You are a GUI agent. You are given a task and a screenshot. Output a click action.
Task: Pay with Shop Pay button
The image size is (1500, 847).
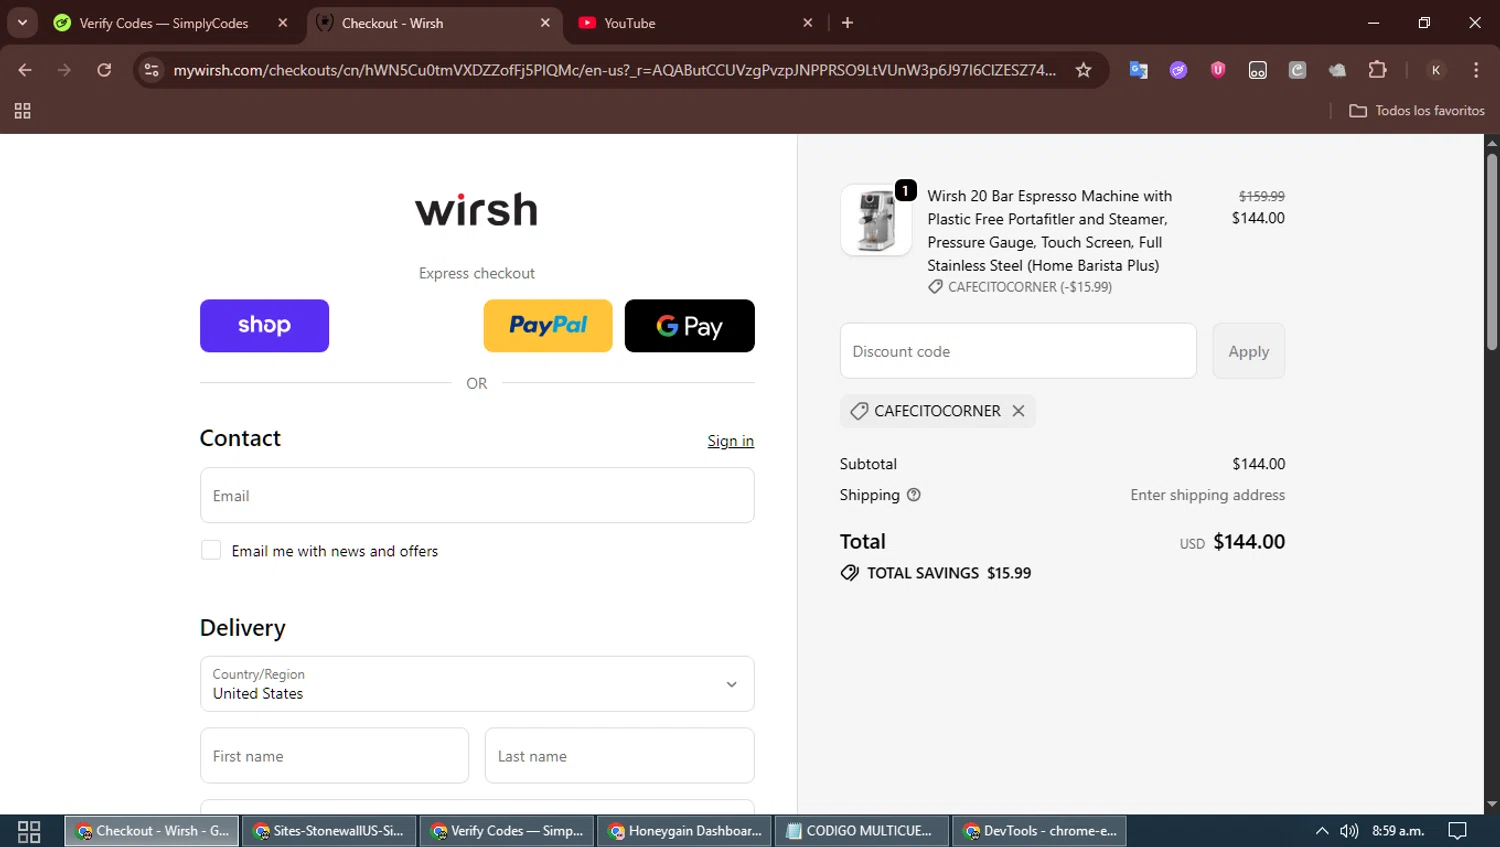click(x=264, y=326)
